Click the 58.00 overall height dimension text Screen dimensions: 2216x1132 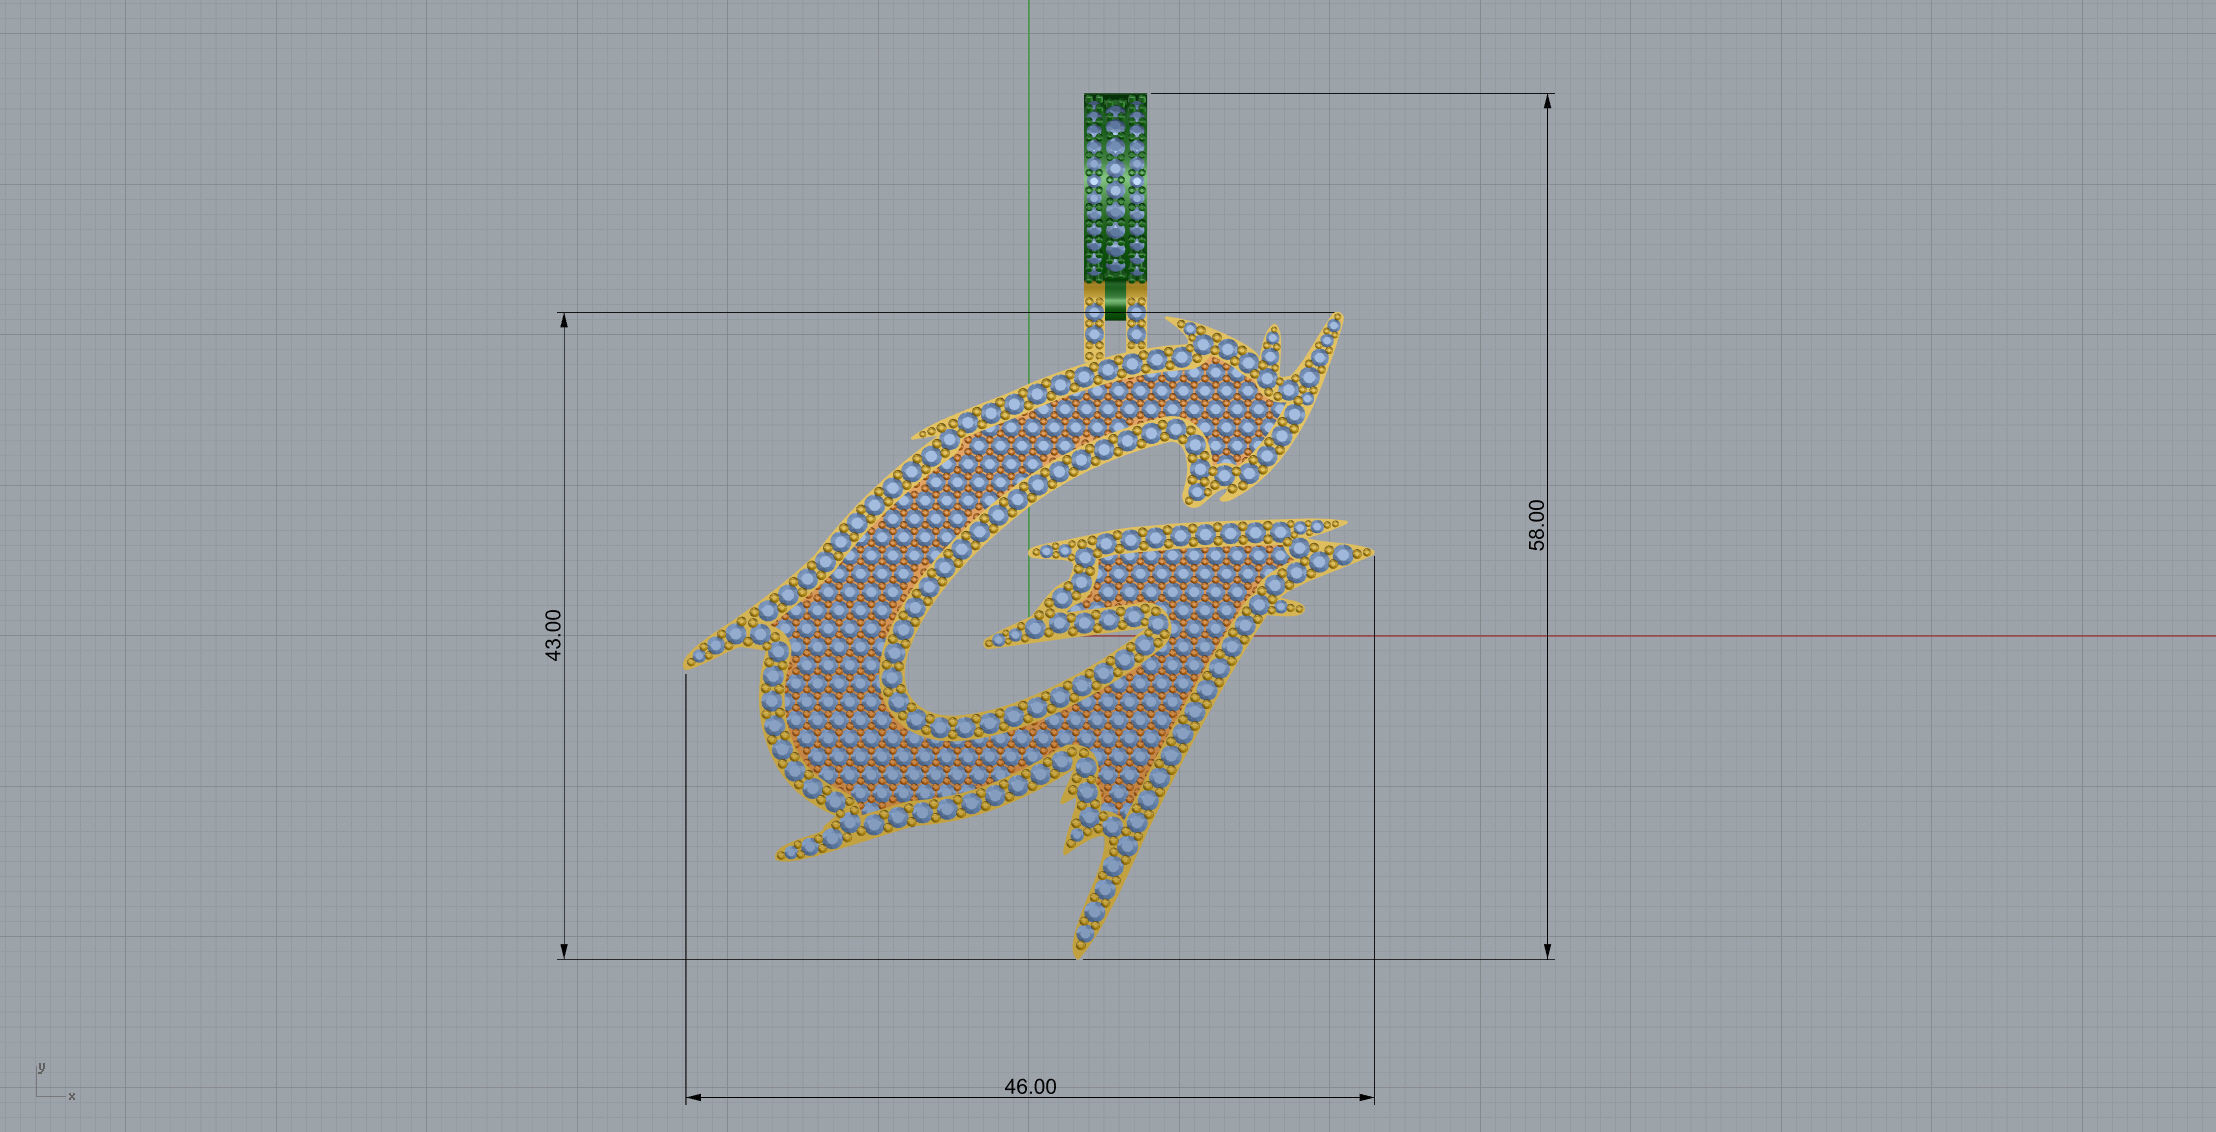pyautogui.click(x=1536, y=525)
